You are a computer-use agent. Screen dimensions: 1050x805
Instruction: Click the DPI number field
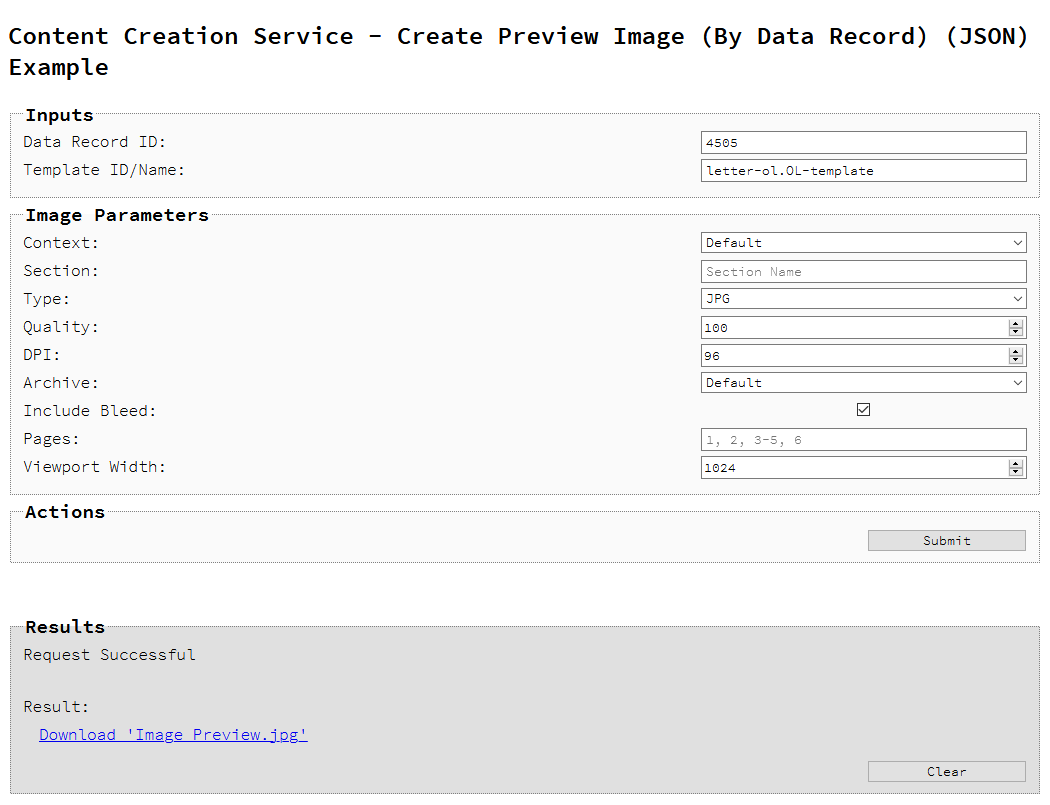tap(863, 356)
